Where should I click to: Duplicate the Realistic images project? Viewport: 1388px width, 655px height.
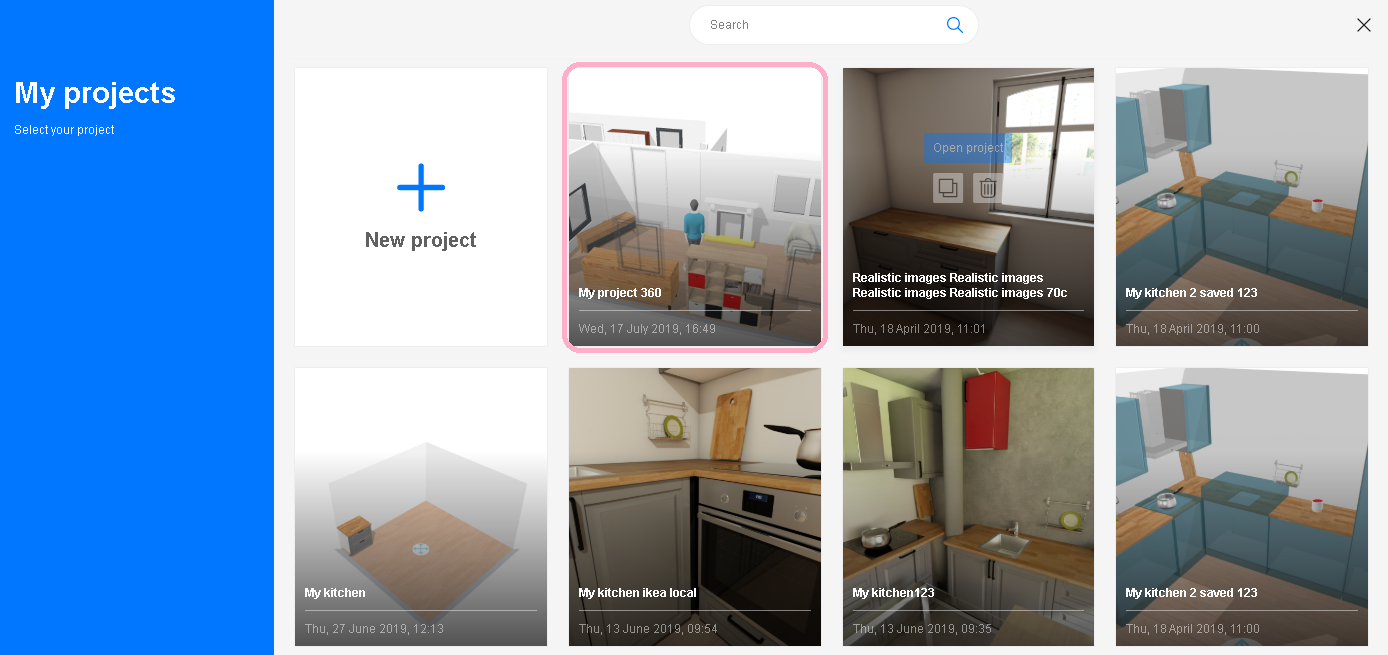pos(947,187)
